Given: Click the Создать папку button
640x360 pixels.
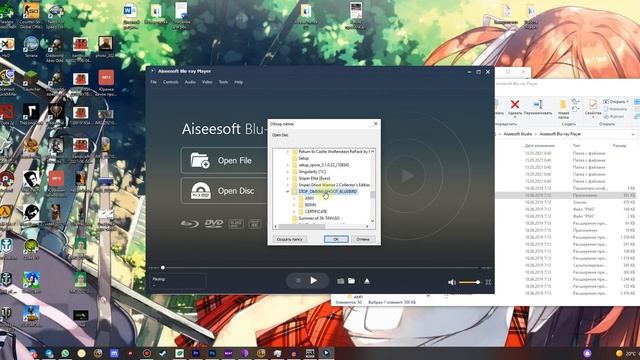Looking at the screenshot, I should point(289,239).
